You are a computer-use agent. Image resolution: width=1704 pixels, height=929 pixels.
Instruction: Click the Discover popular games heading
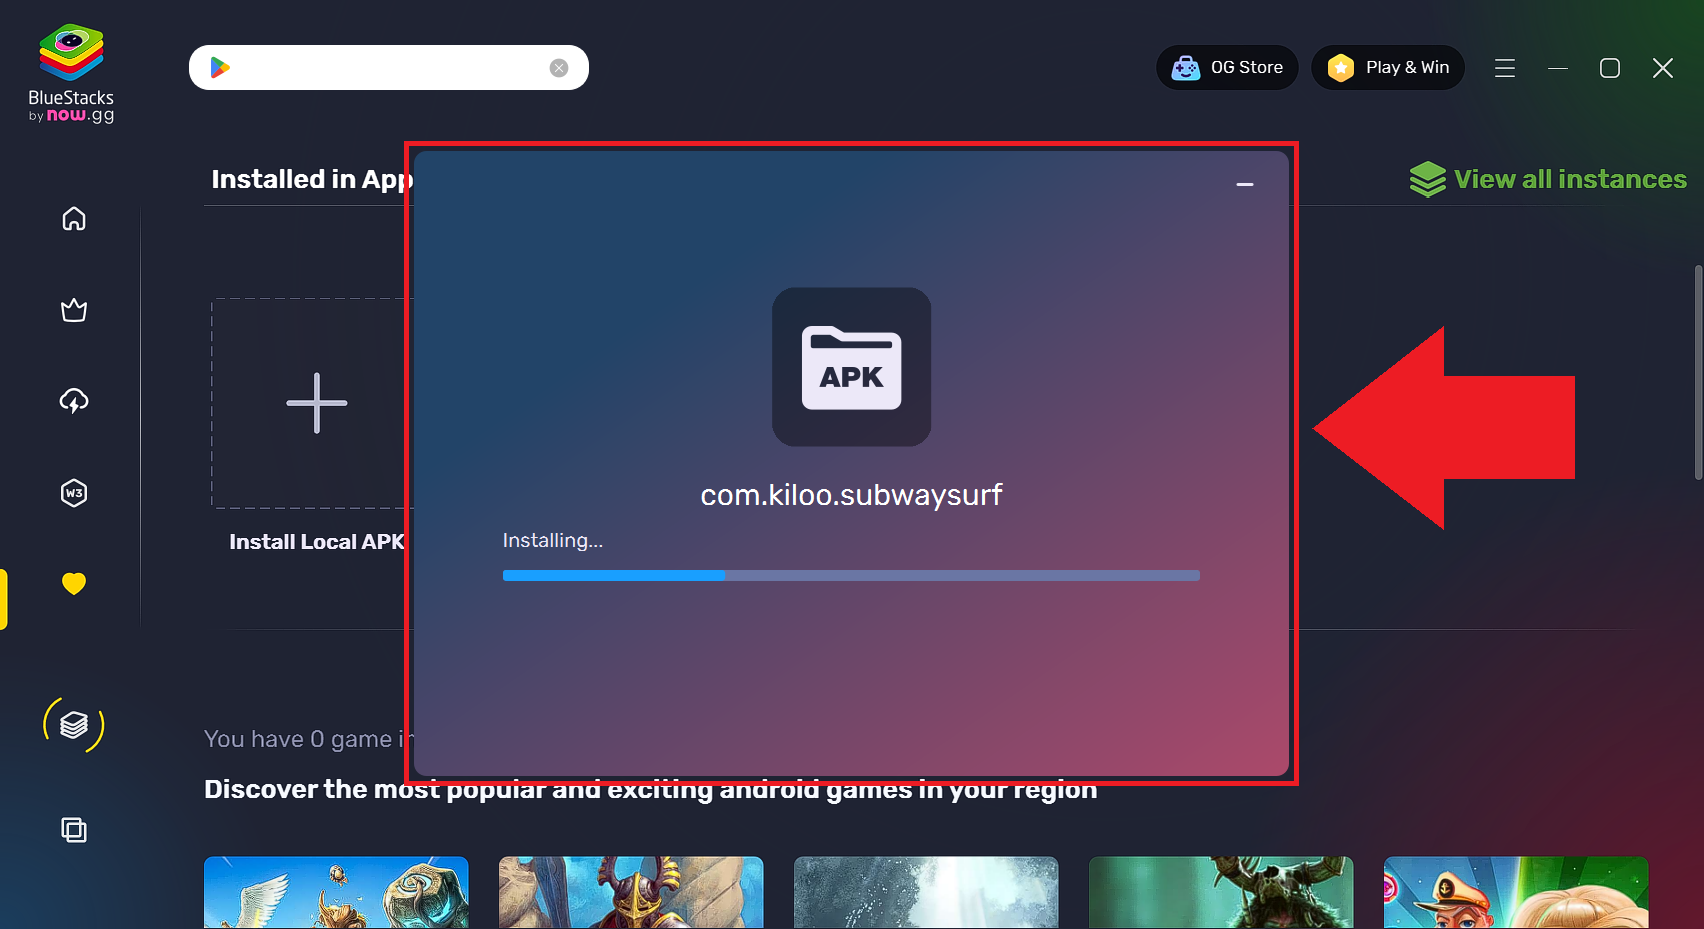click(x=650, y=789)
